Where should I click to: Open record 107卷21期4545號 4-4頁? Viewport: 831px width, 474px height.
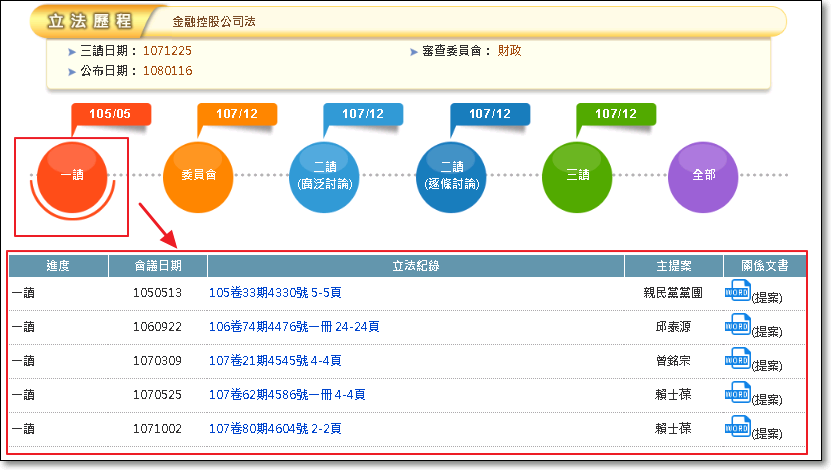point(275,361)
